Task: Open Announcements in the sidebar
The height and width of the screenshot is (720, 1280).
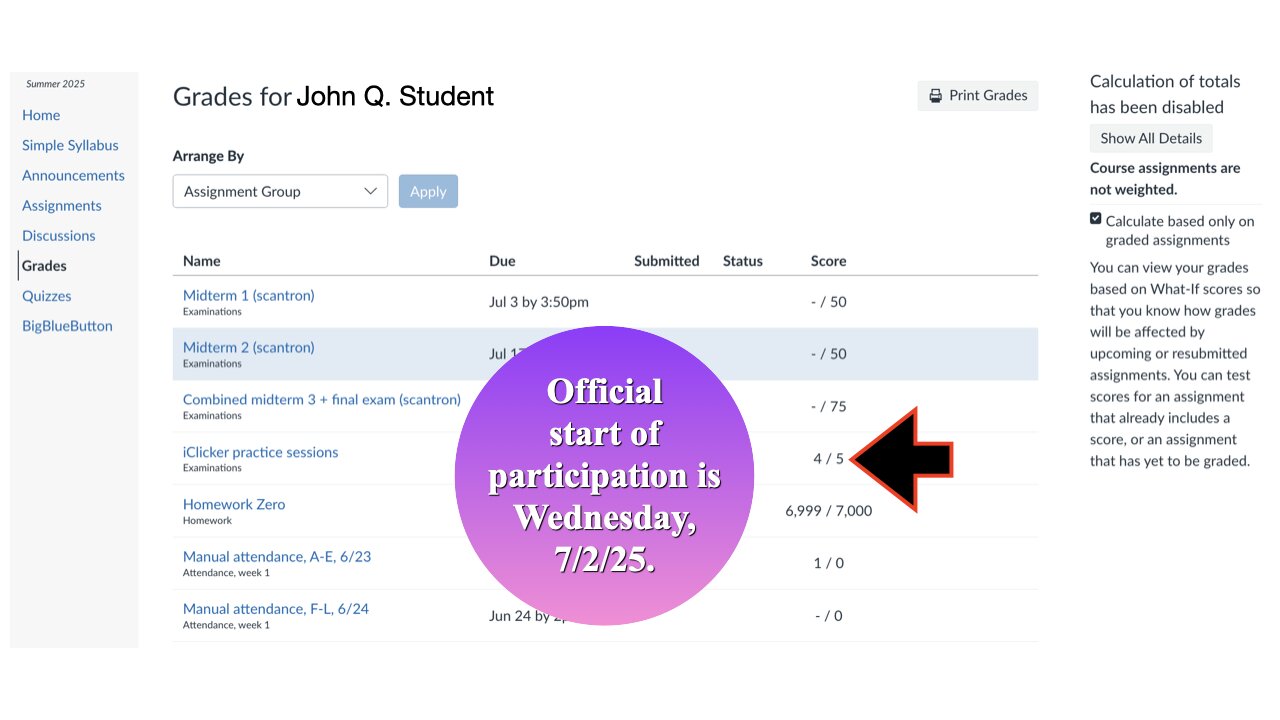Action: (x=73, y=175)
